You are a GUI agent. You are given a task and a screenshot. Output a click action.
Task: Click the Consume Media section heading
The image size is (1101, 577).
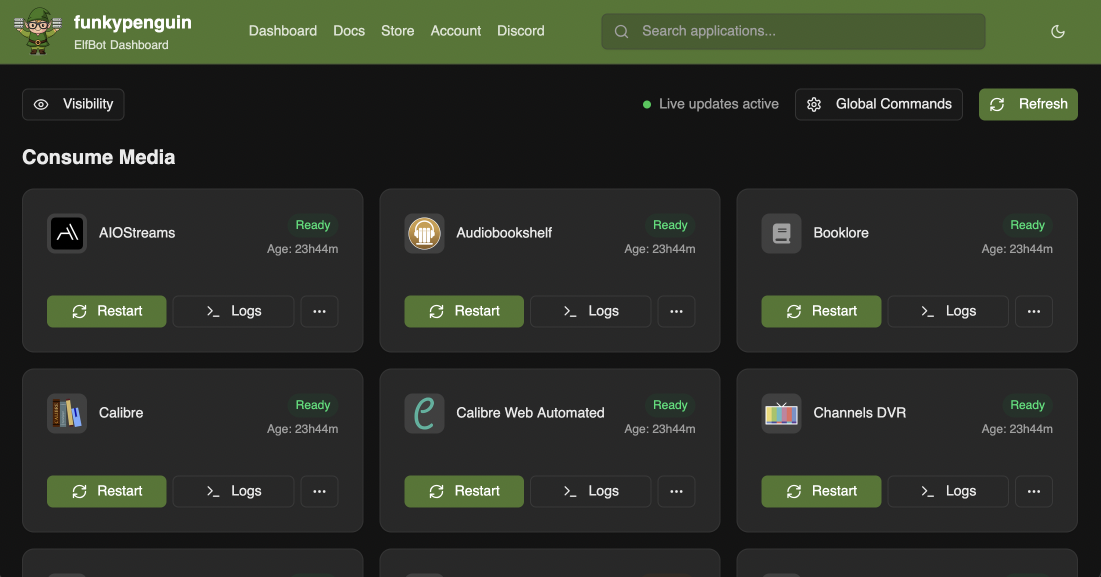click(x=98, y=157)
